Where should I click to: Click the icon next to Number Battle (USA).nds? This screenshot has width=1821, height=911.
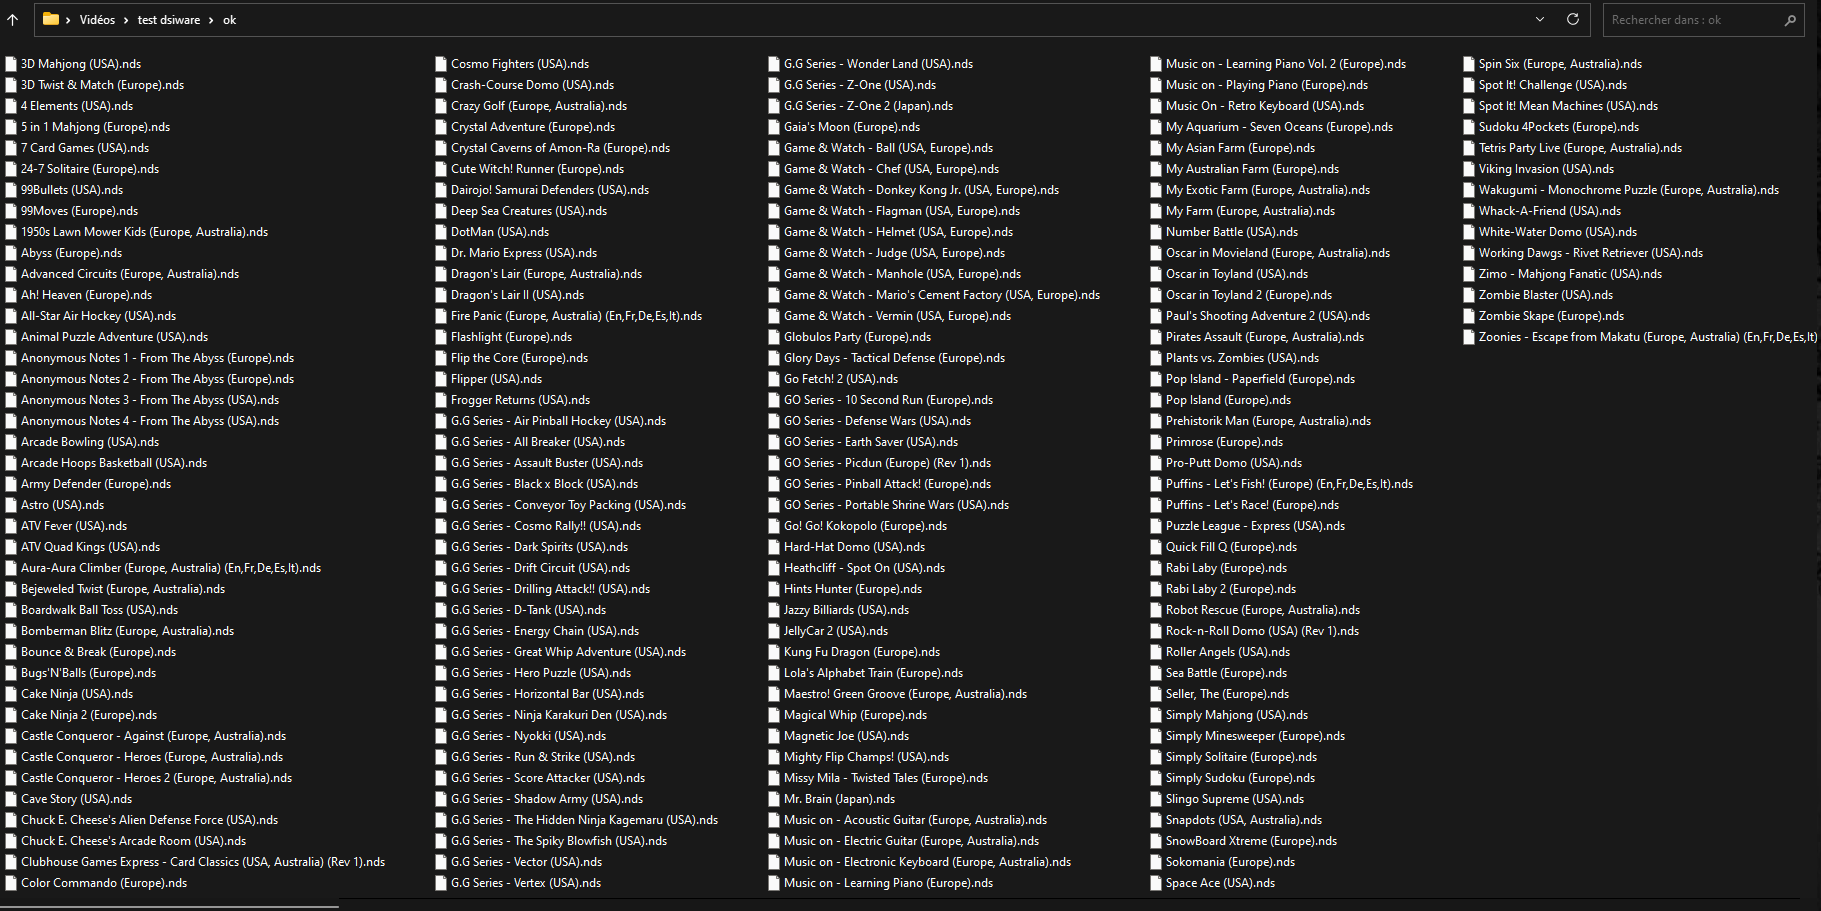point(1156,232)
